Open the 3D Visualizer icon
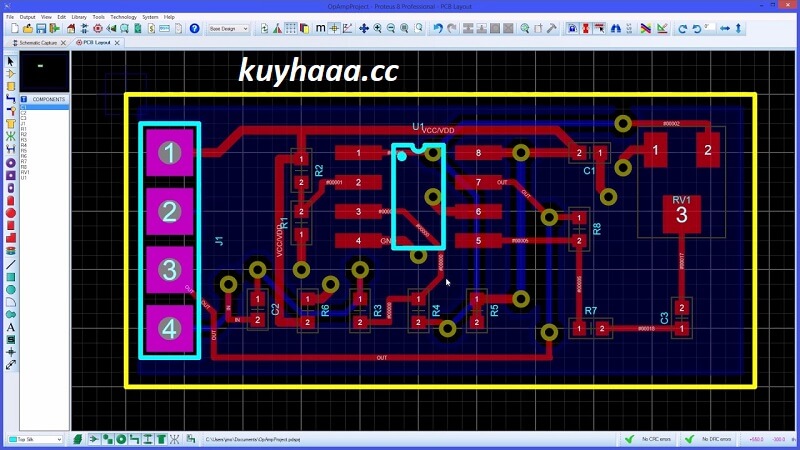Image resolution: width=800 pixels, height=450 pixels. point(111,29)
